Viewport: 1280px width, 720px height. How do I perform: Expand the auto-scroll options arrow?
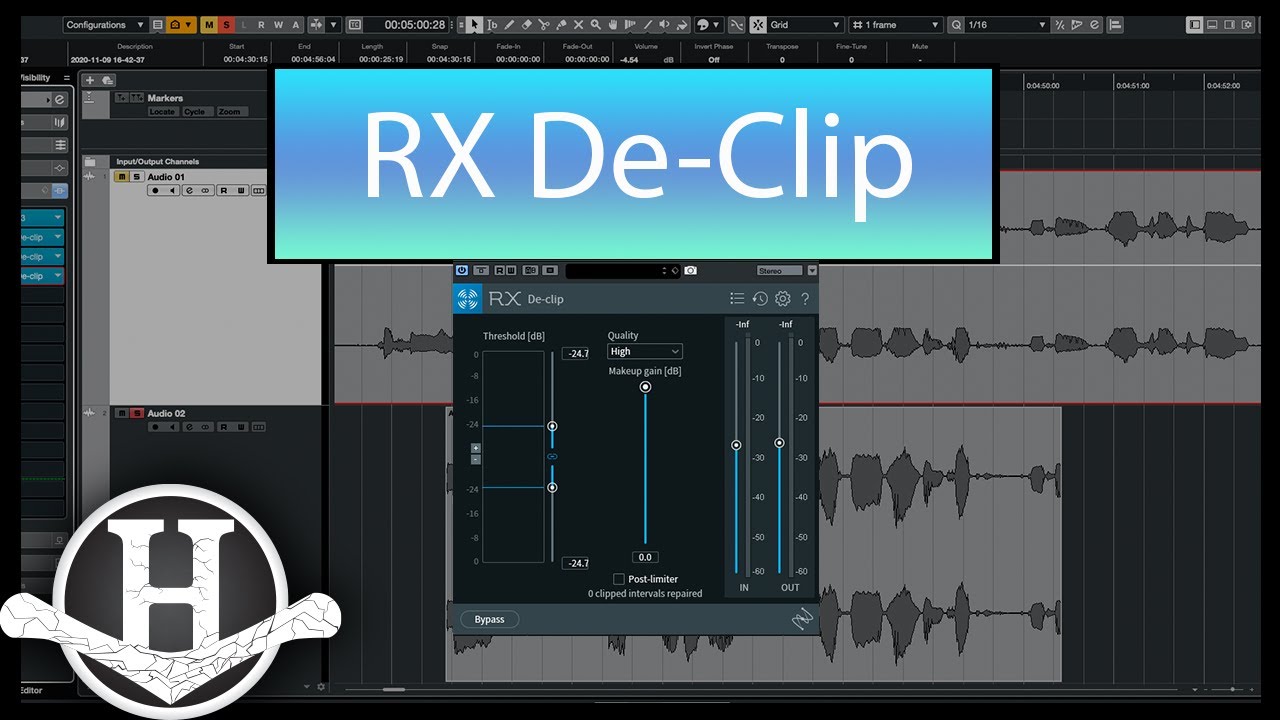[333, 25]
